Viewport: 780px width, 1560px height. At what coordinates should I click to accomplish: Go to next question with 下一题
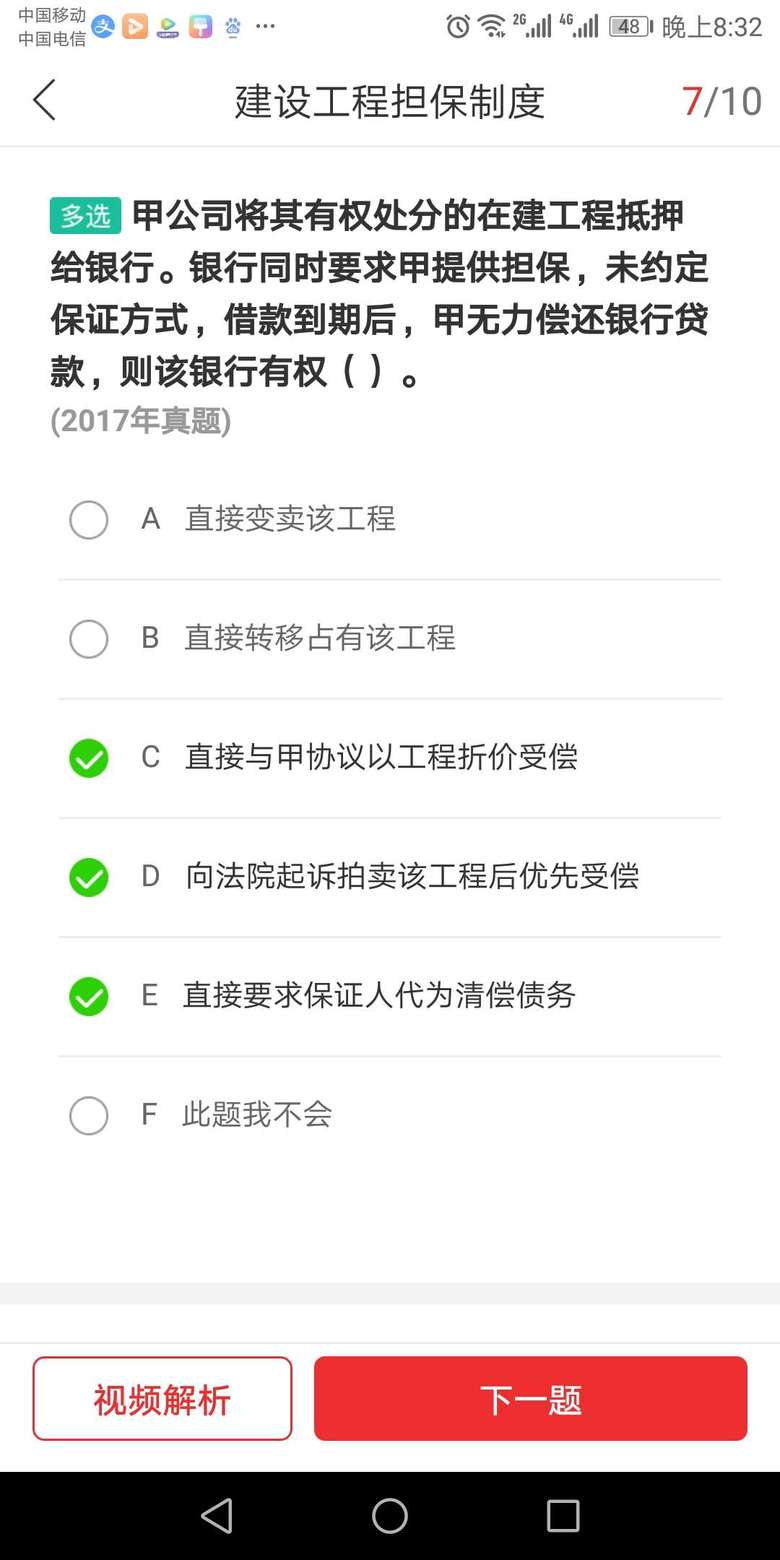[530, 1398]
